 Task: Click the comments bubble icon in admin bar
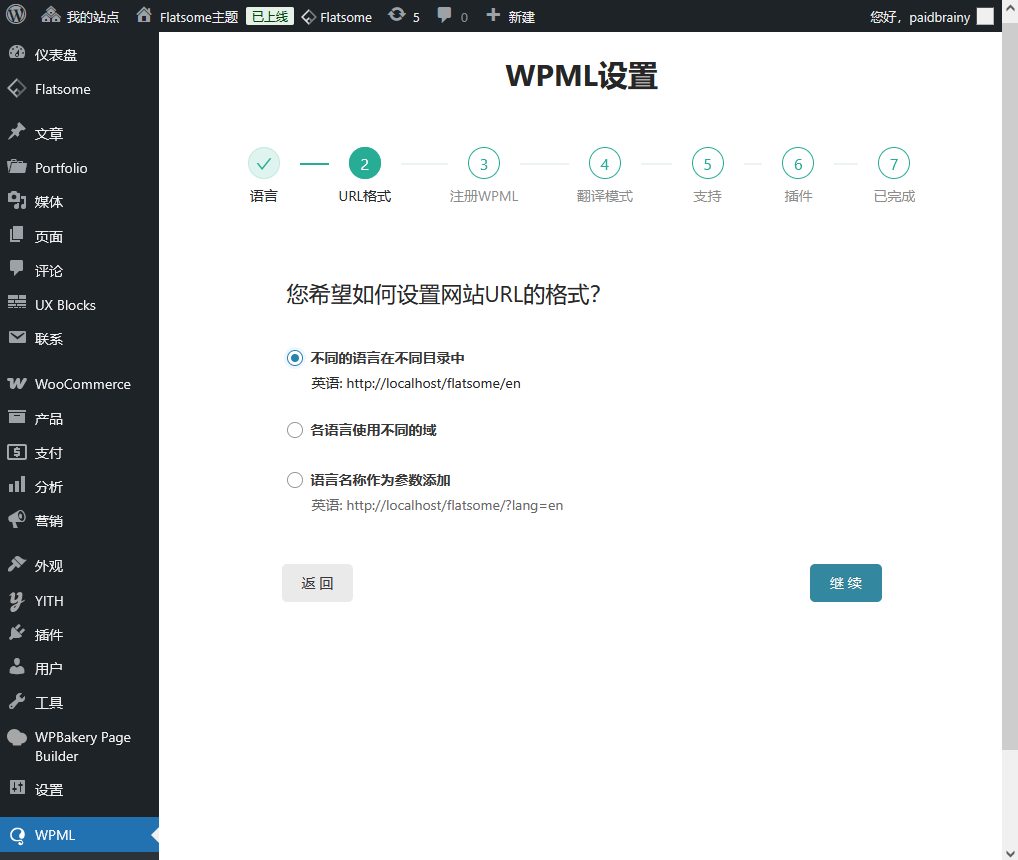[445, 15]
